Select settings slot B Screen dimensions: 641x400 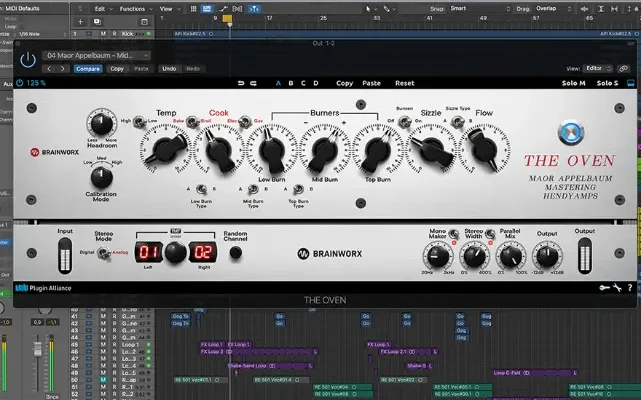click(x=291, y=83)
